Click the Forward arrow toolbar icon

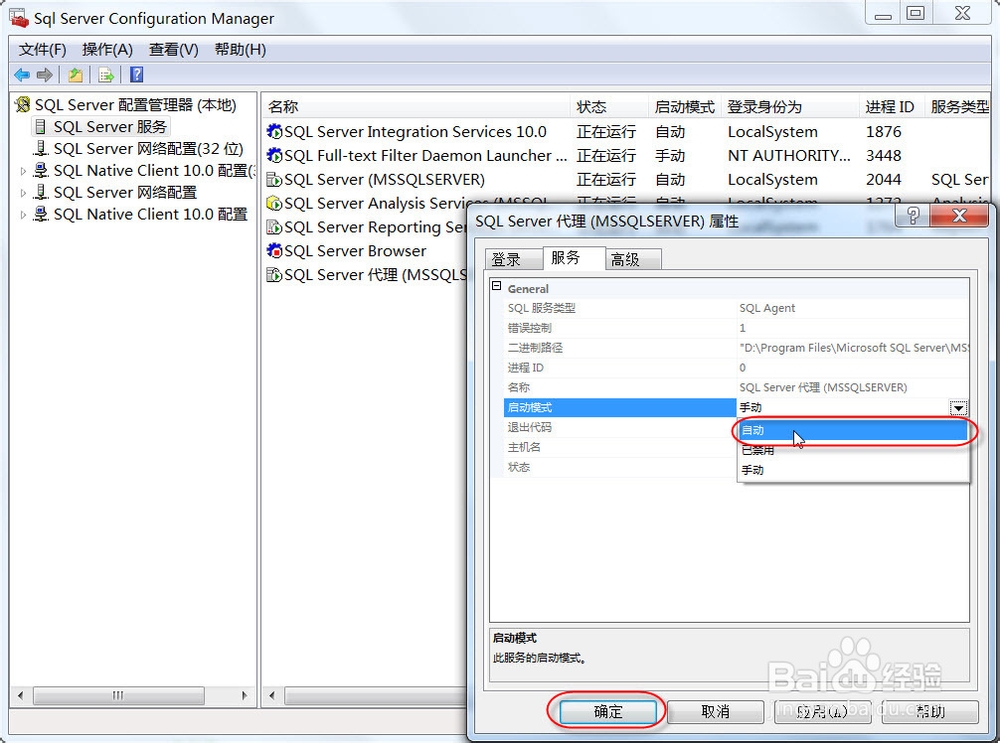point(45,75)
